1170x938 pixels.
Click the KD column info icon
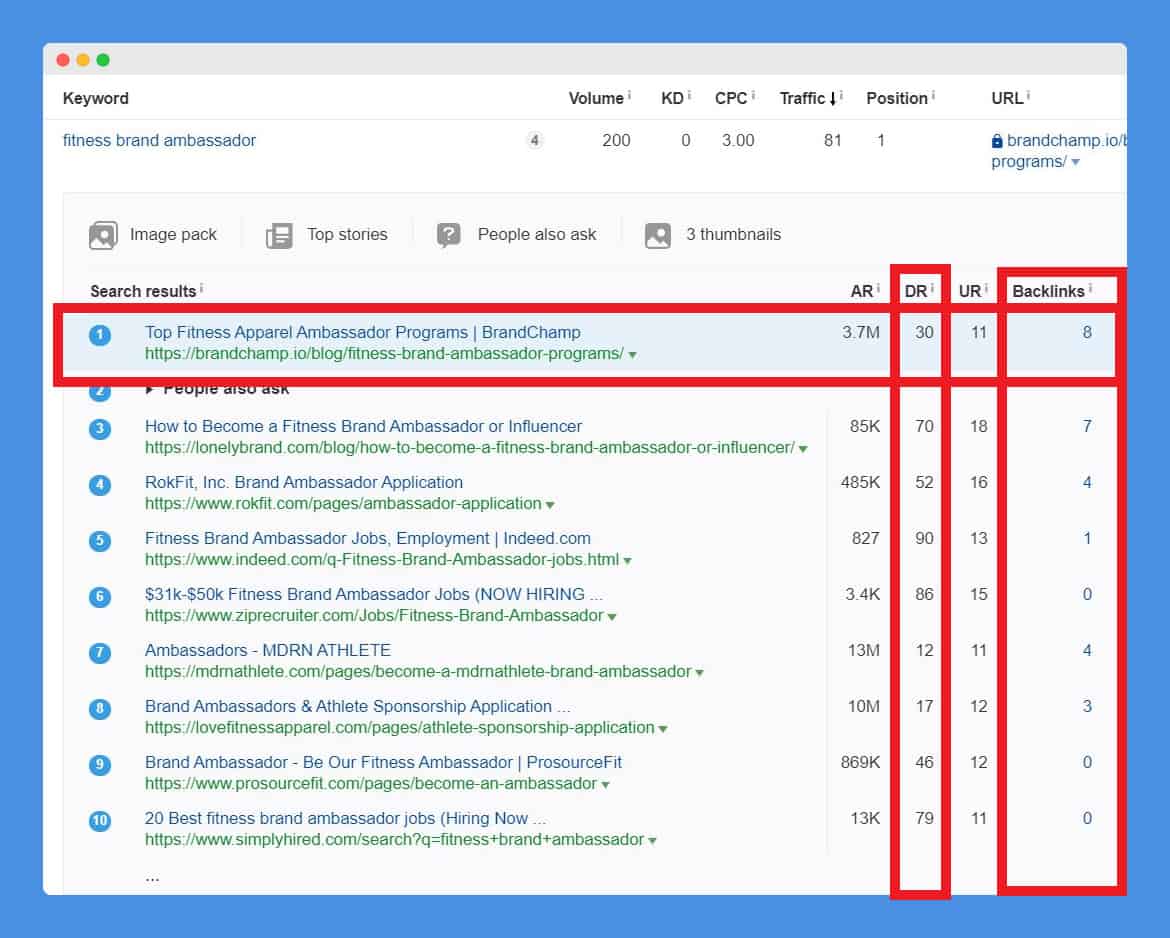pos(689,95)
